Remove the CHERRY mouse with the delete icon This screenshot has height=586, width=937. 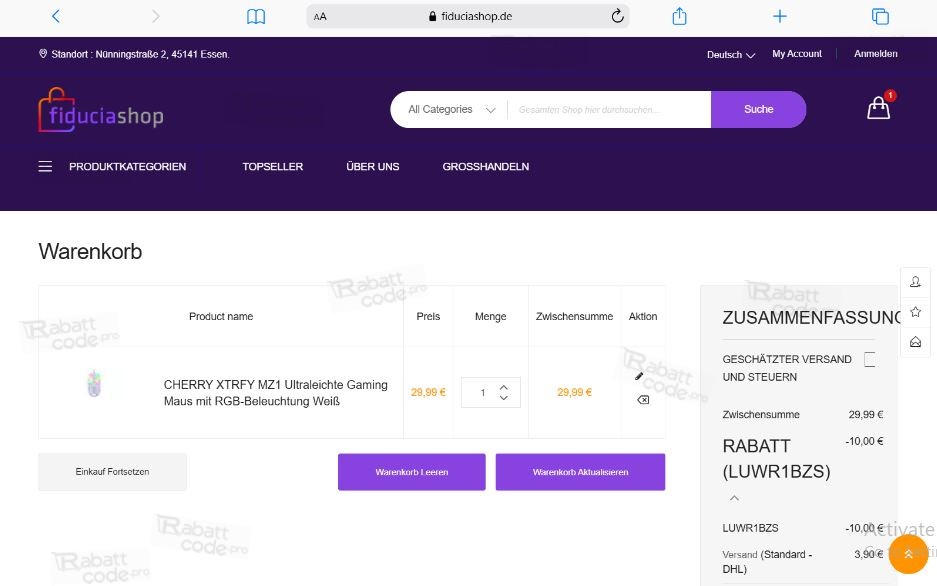pos(643,400)
